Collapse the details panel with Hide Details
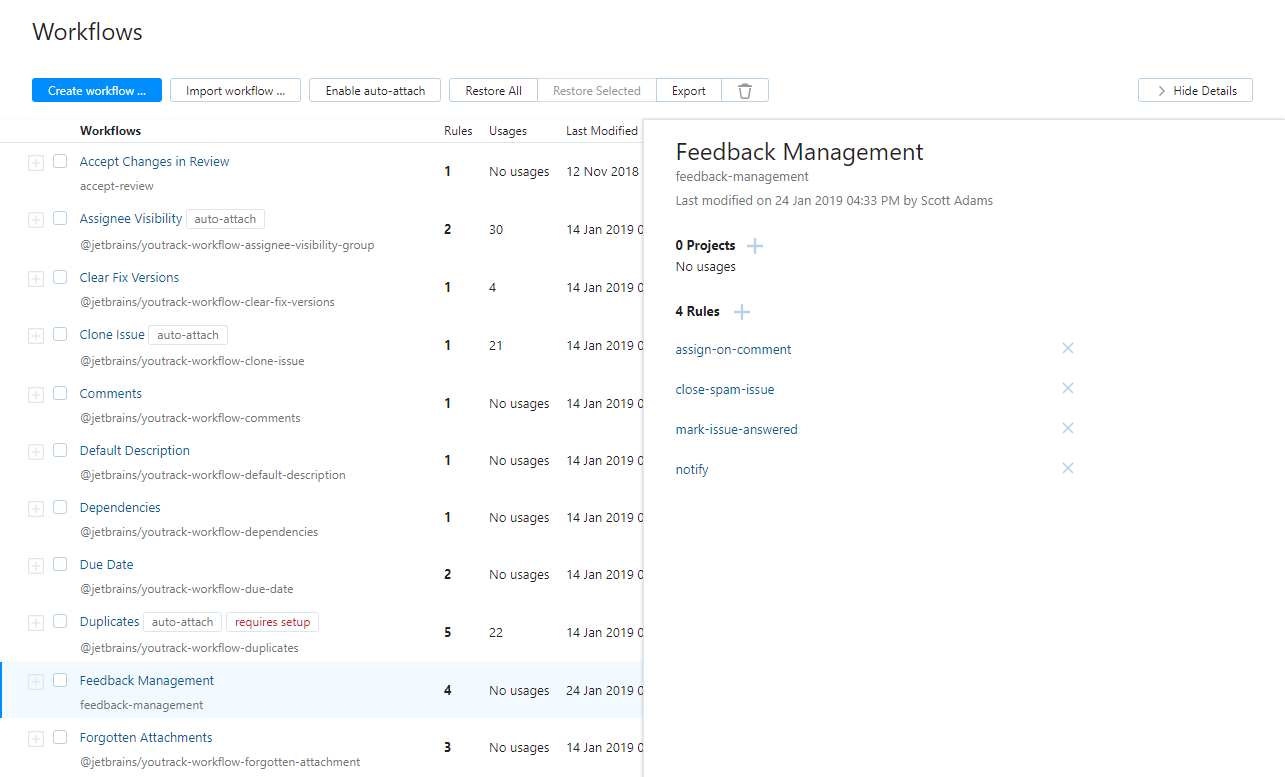This screenshot has width=1285, height=777. [1194, 90]
